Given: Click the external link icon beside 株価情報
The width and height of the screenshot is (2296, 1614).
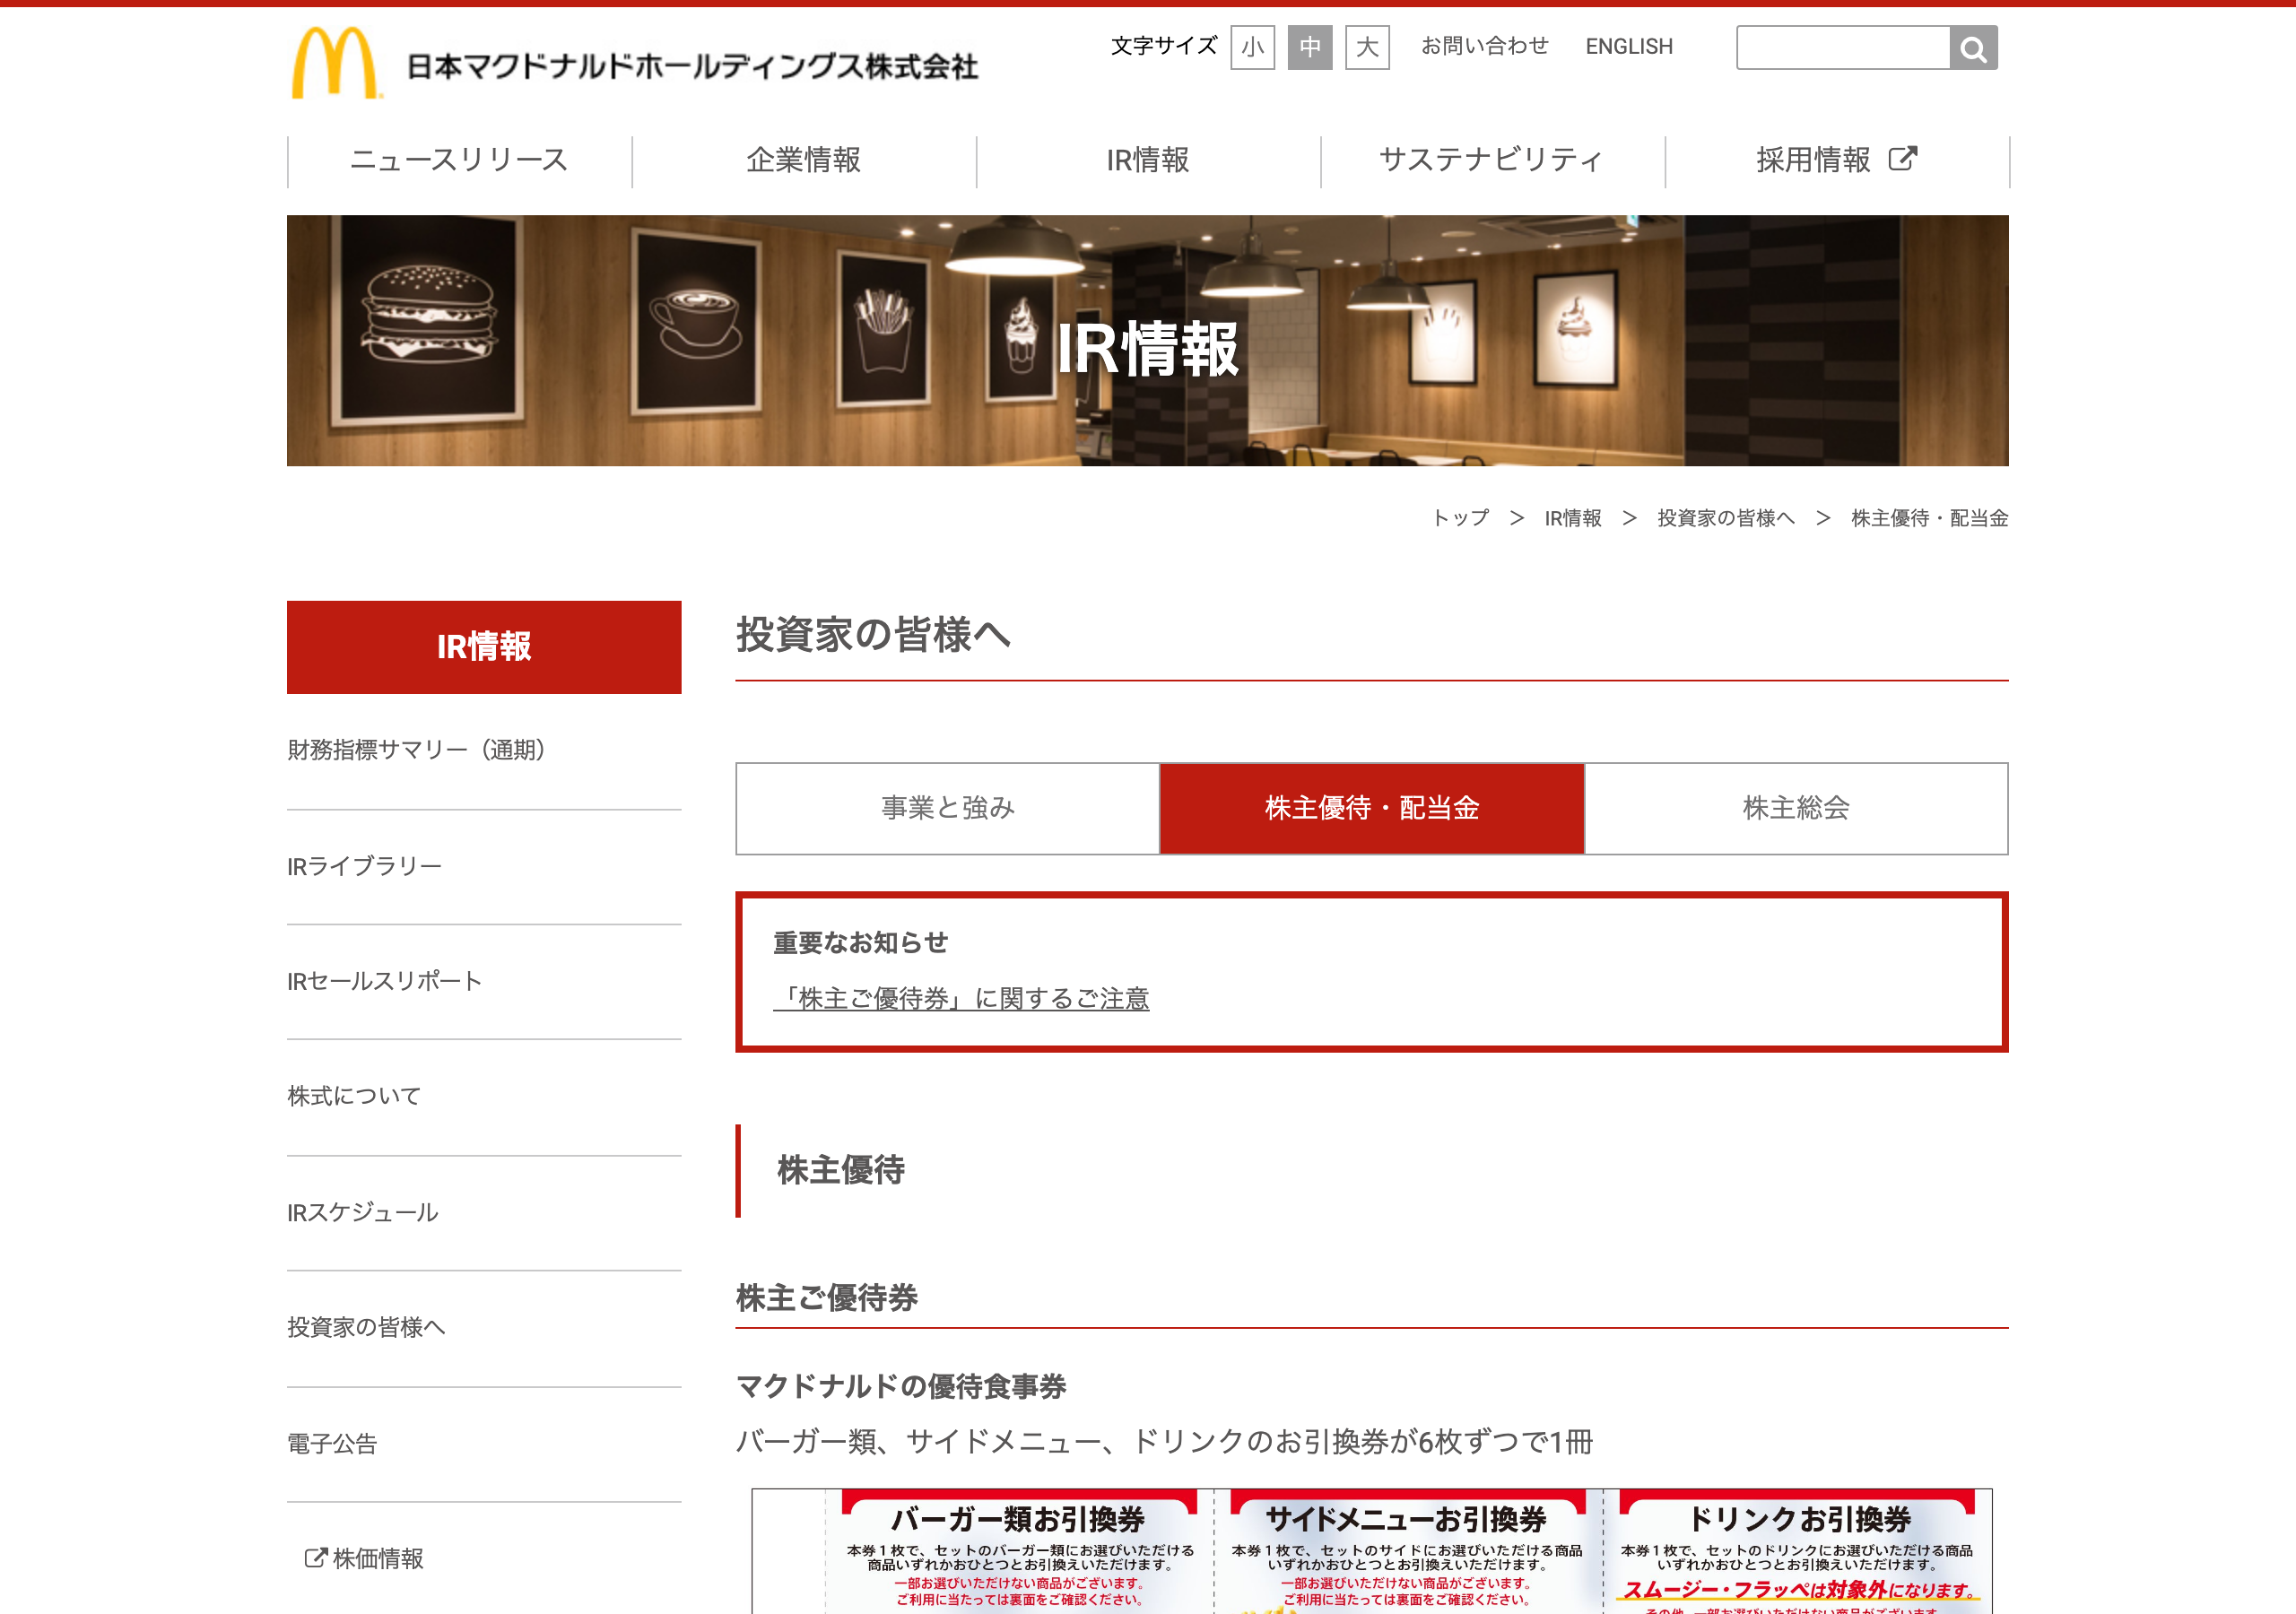Looking at the screenshot, I should pyautogui.click(x=315, y=1558).
